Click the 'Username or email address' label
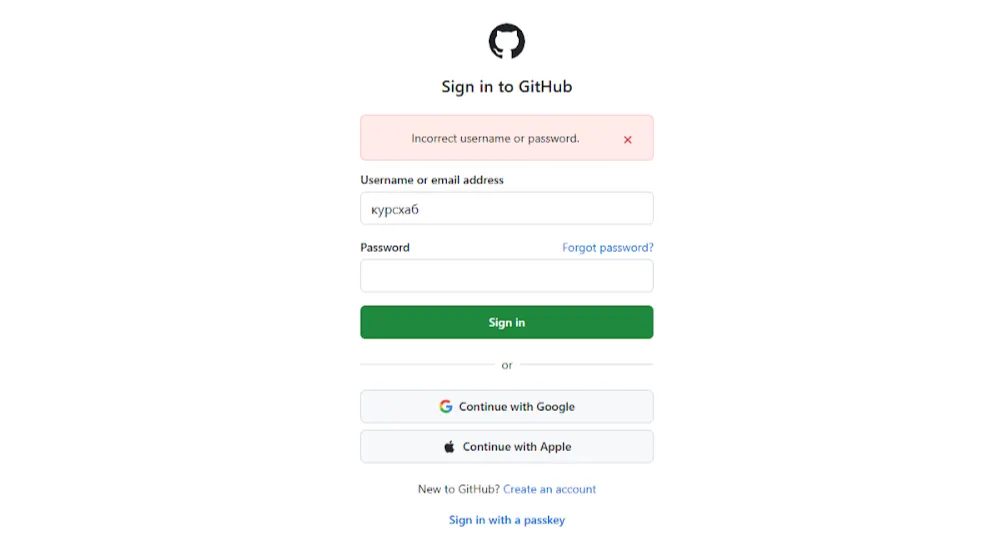The image size is (991, 558). click(x=432, y=180)
